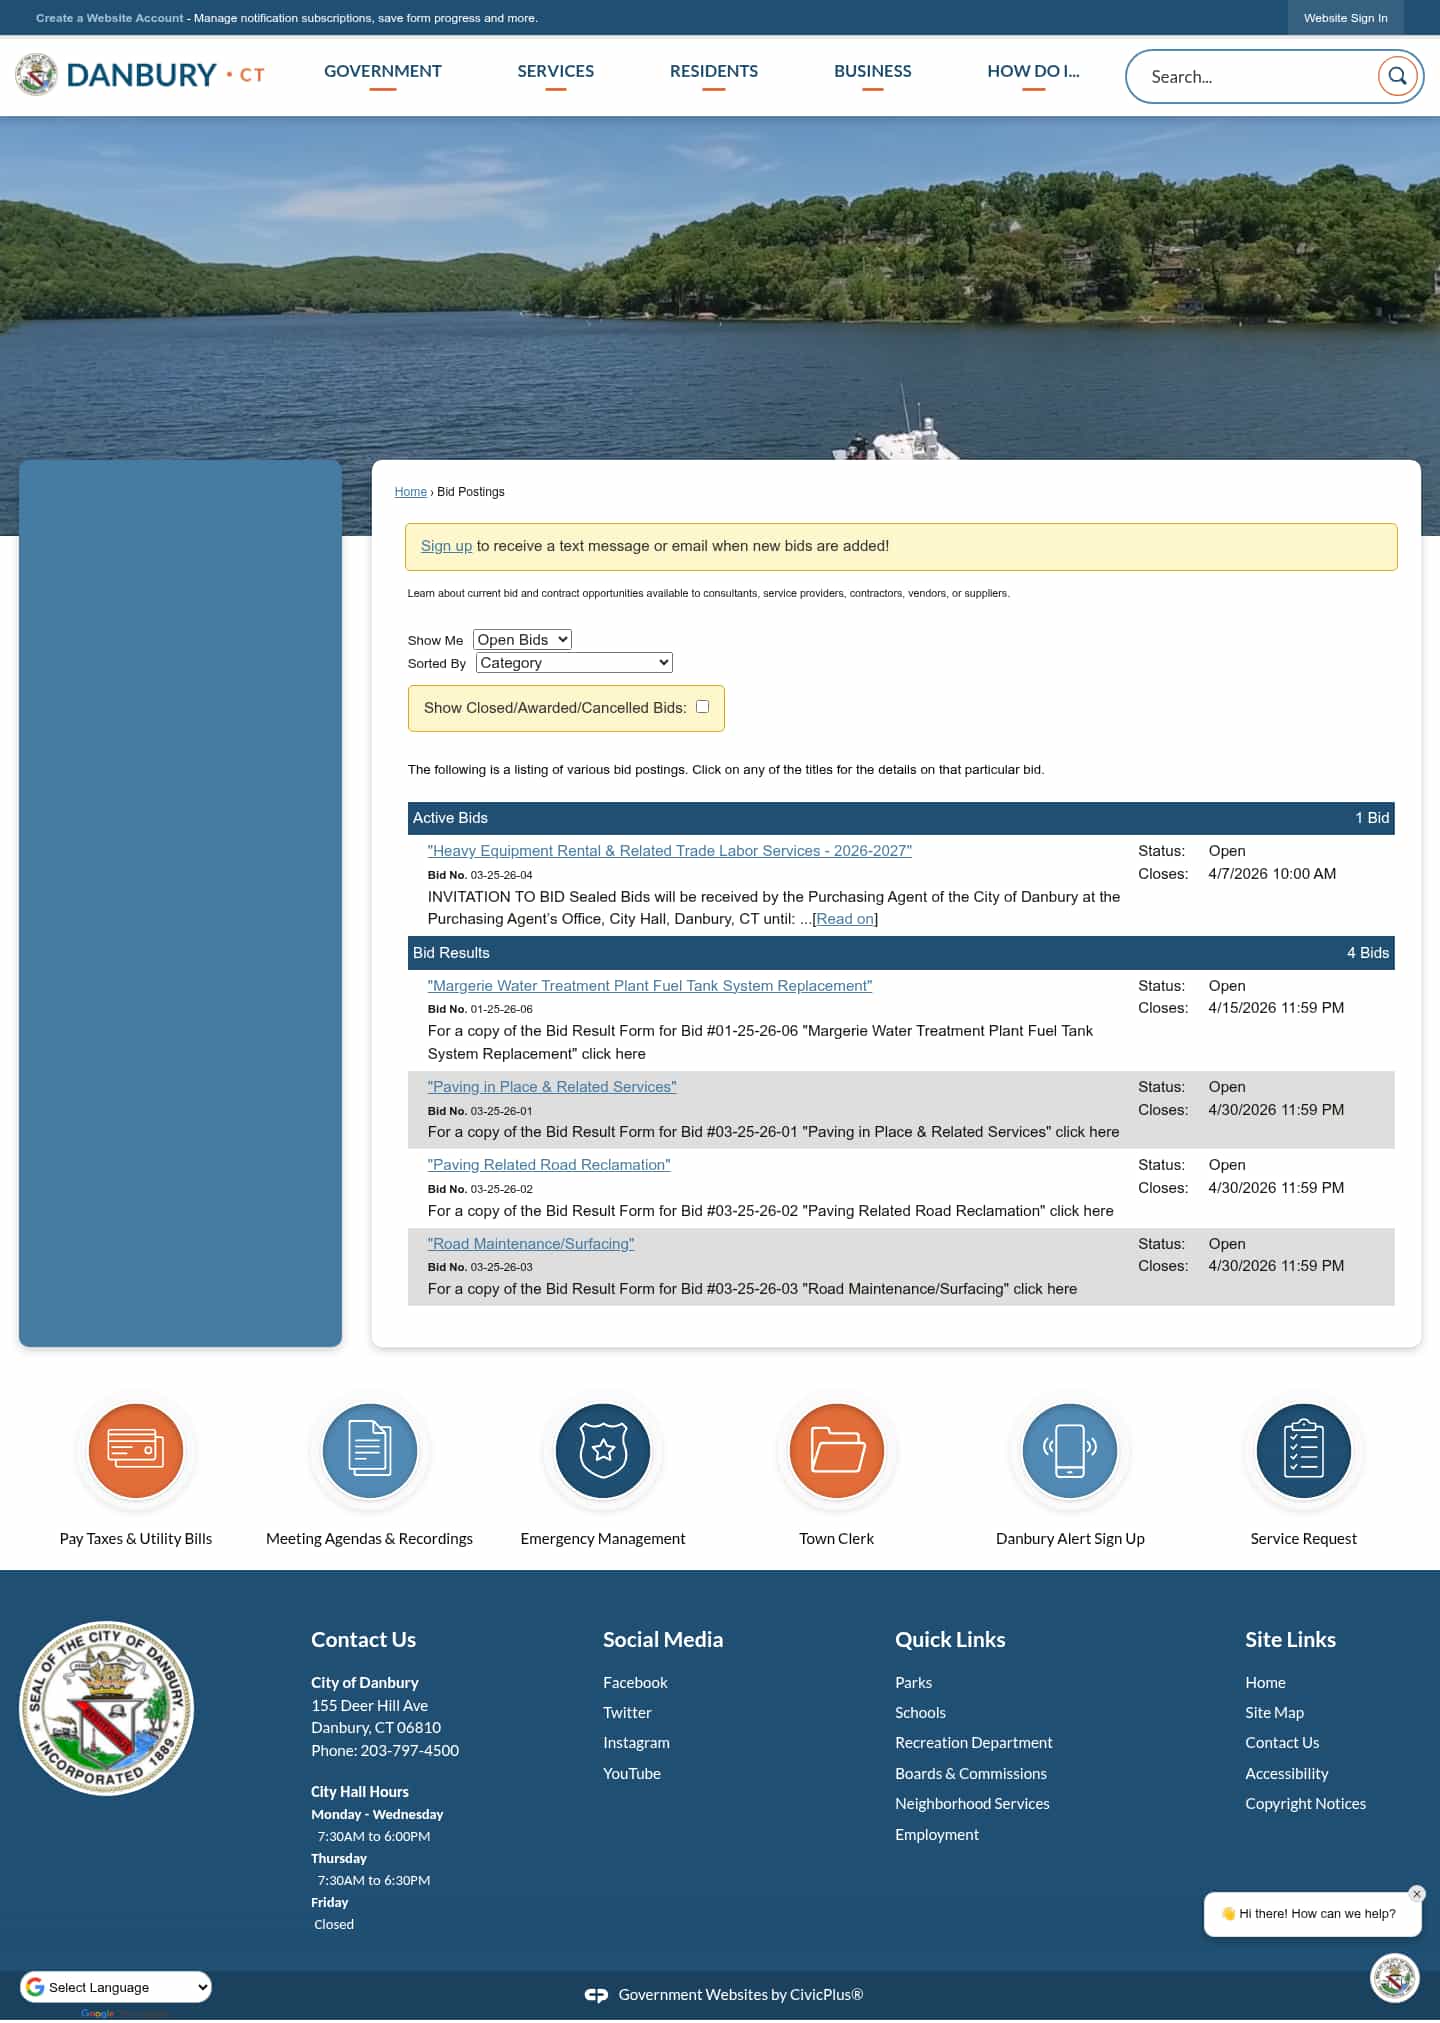Click the Sign up notification link
Image resolution: width=1440 pixels, height=2023 pixels.
click(x=446, y=546)
